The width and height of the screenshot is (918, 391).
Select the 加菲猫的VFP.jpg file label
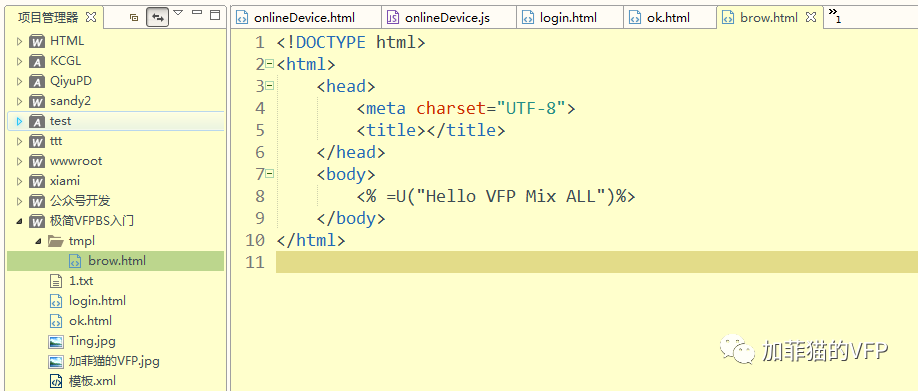coord(114,361)
